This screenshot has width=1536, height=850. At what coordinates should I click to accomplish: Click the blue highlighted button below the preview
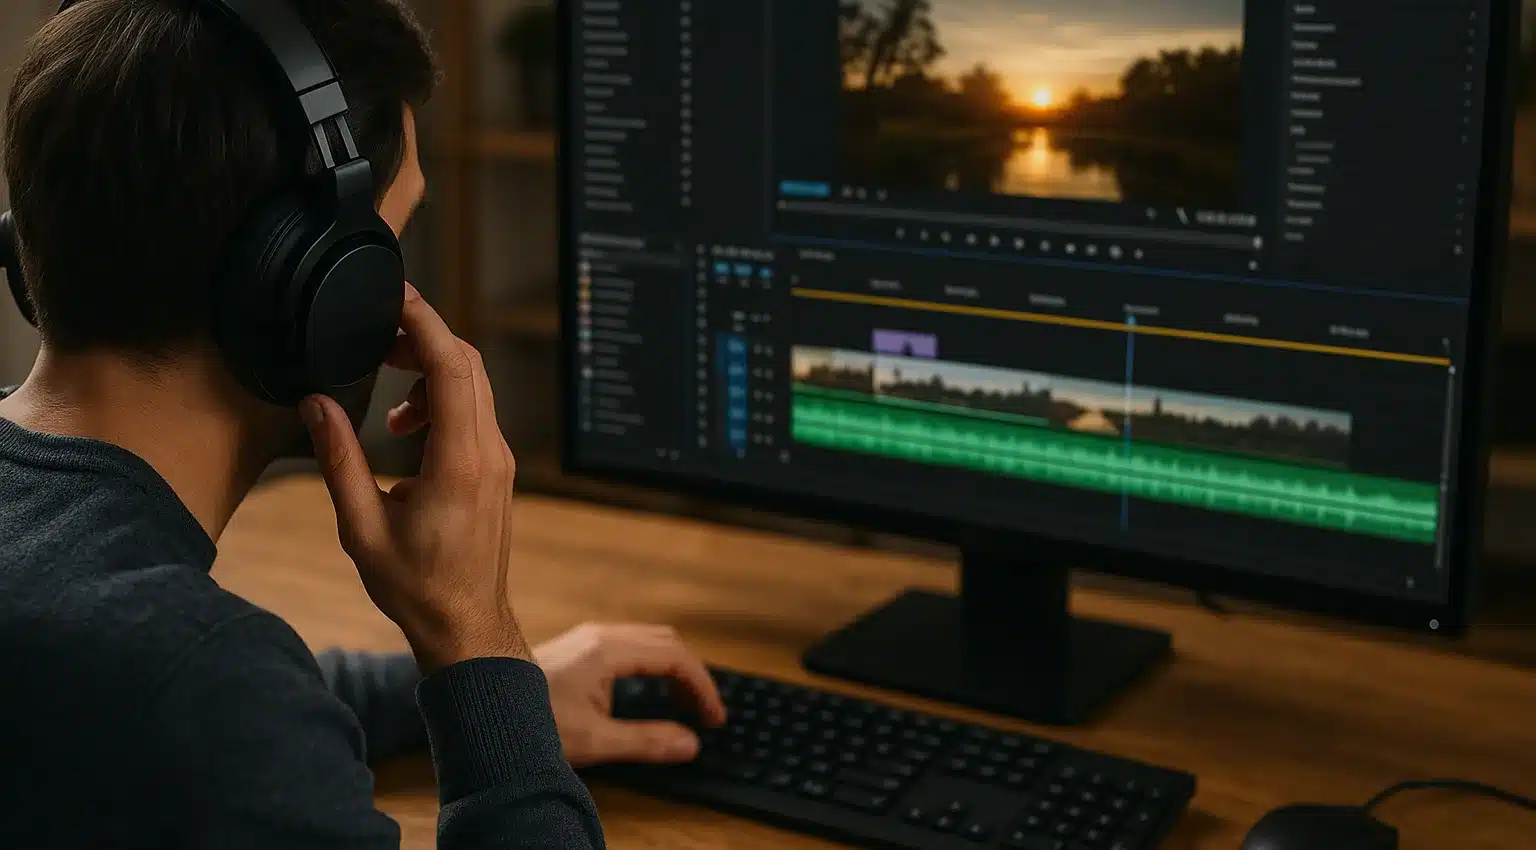tap(804, 189)
